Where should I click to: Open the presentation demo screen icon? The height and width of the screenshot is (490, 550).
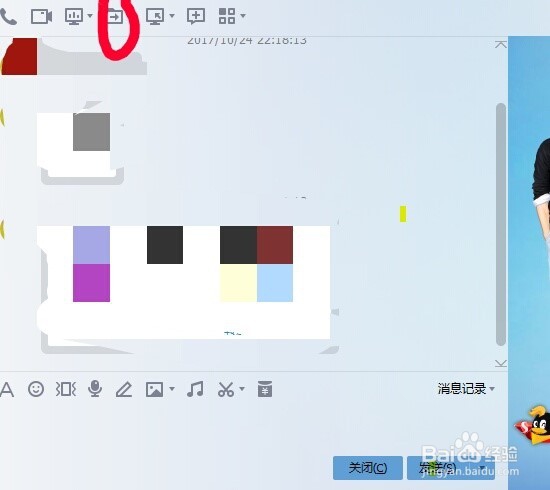74,16
